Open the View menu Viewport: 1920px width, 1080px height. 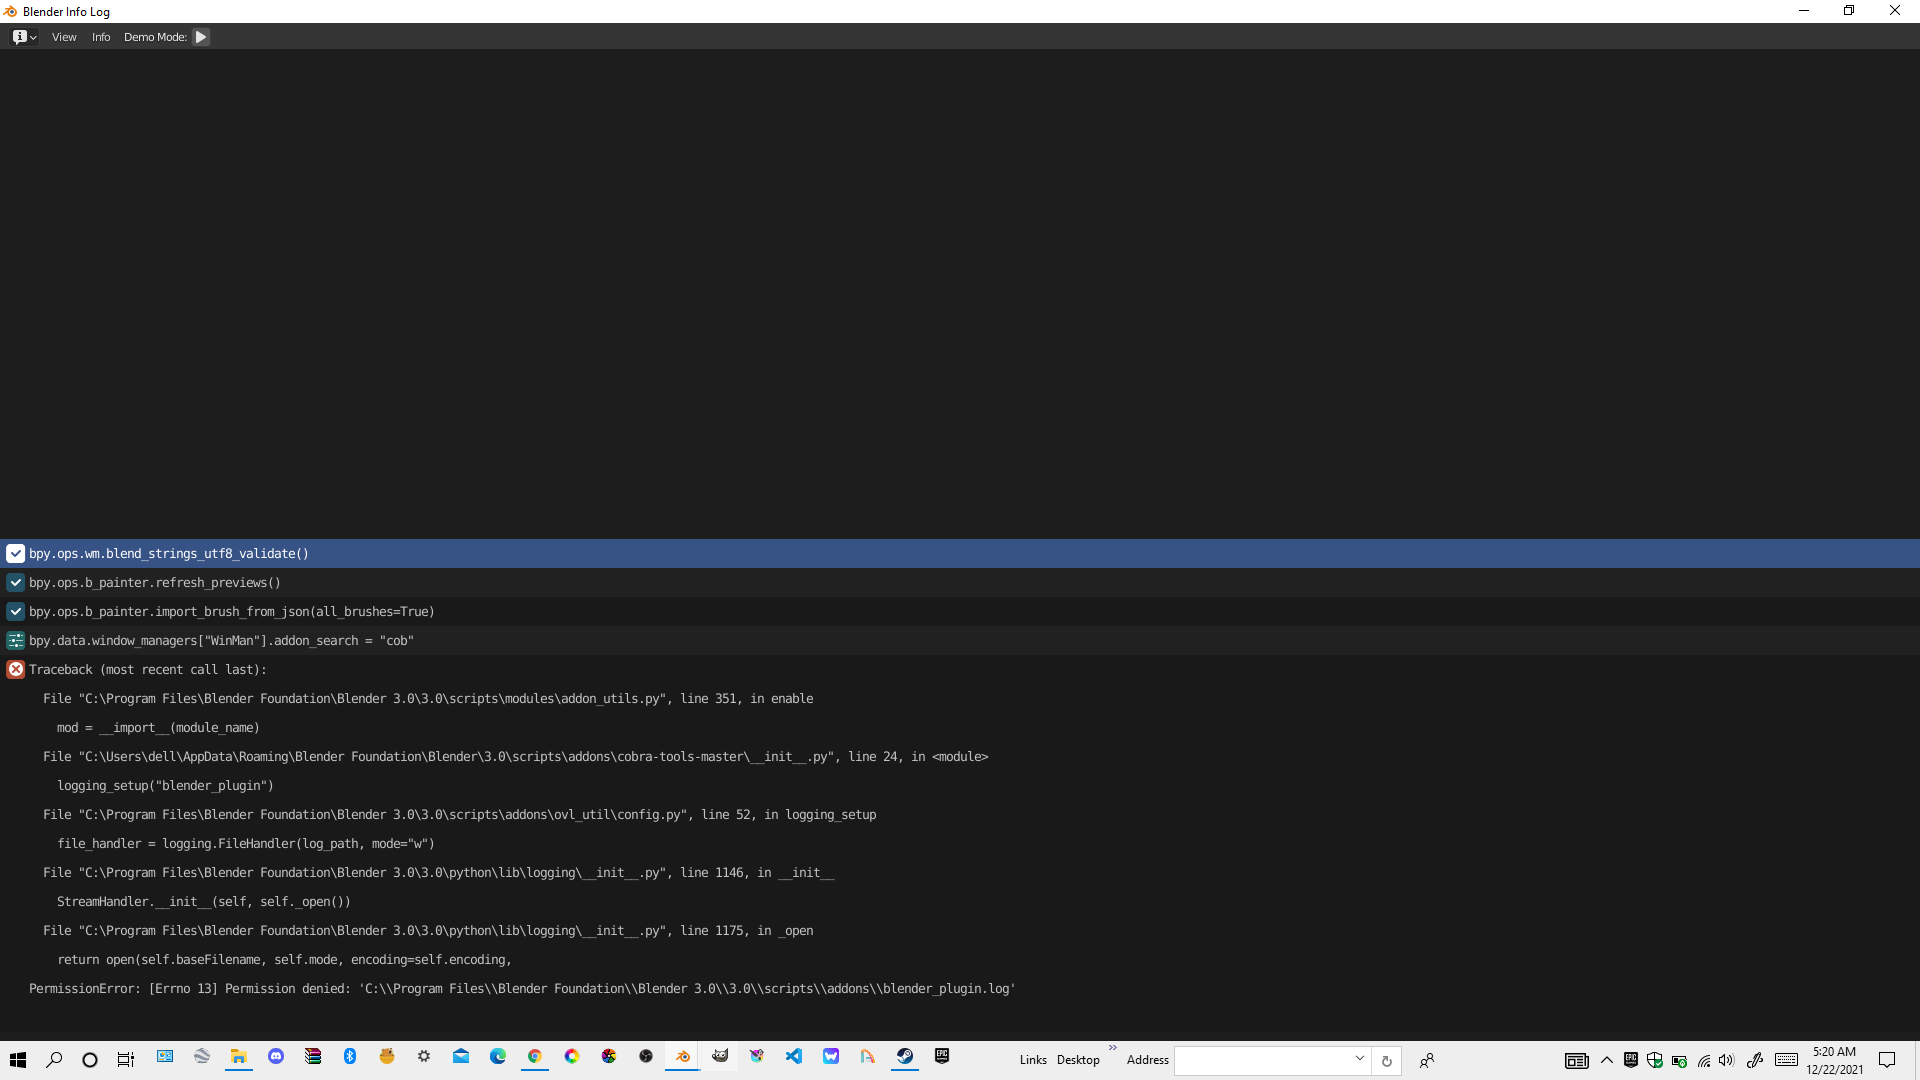coord(64,36)
